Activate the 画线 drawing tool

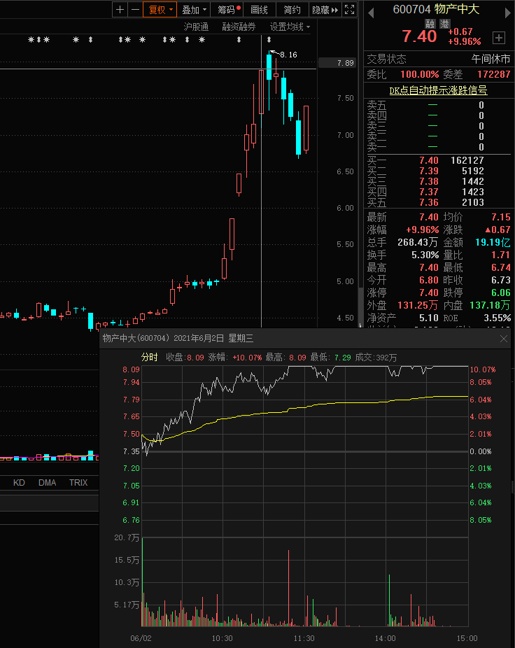click(x=259, y=10)
